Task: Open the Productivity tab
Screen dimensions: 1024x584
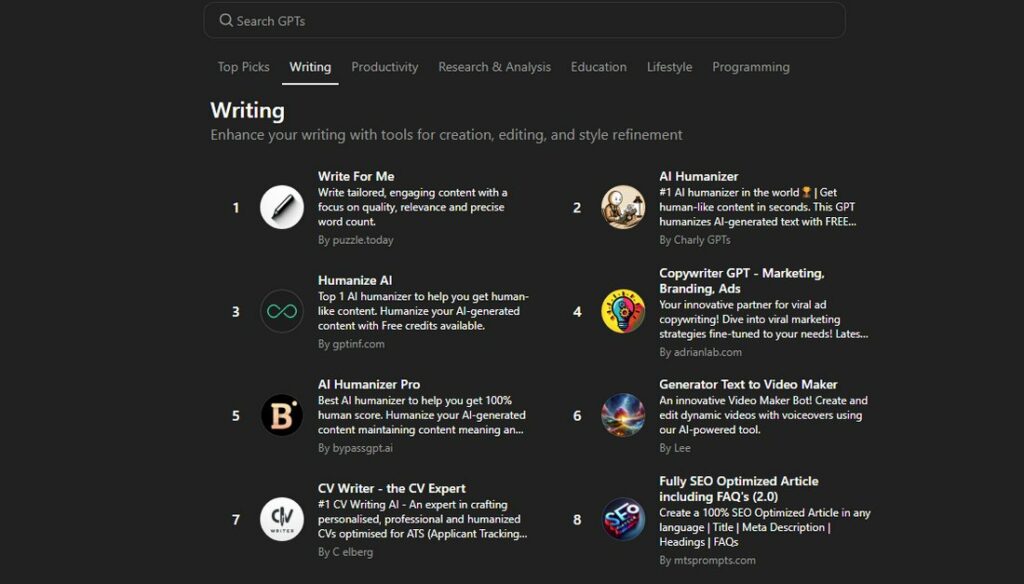Action: point(385,67)
